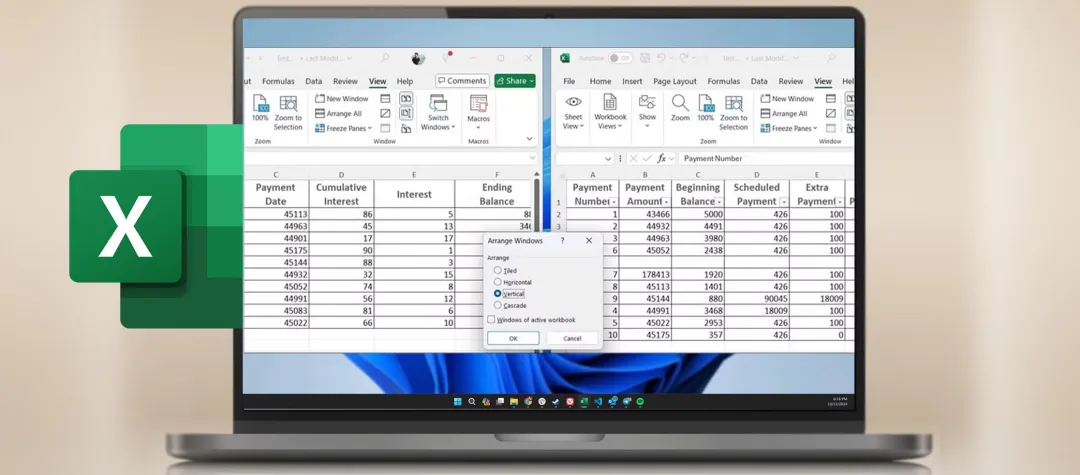
Task: Open Freeze Panes dropdown in left window
Action: (x=343, y=128)
